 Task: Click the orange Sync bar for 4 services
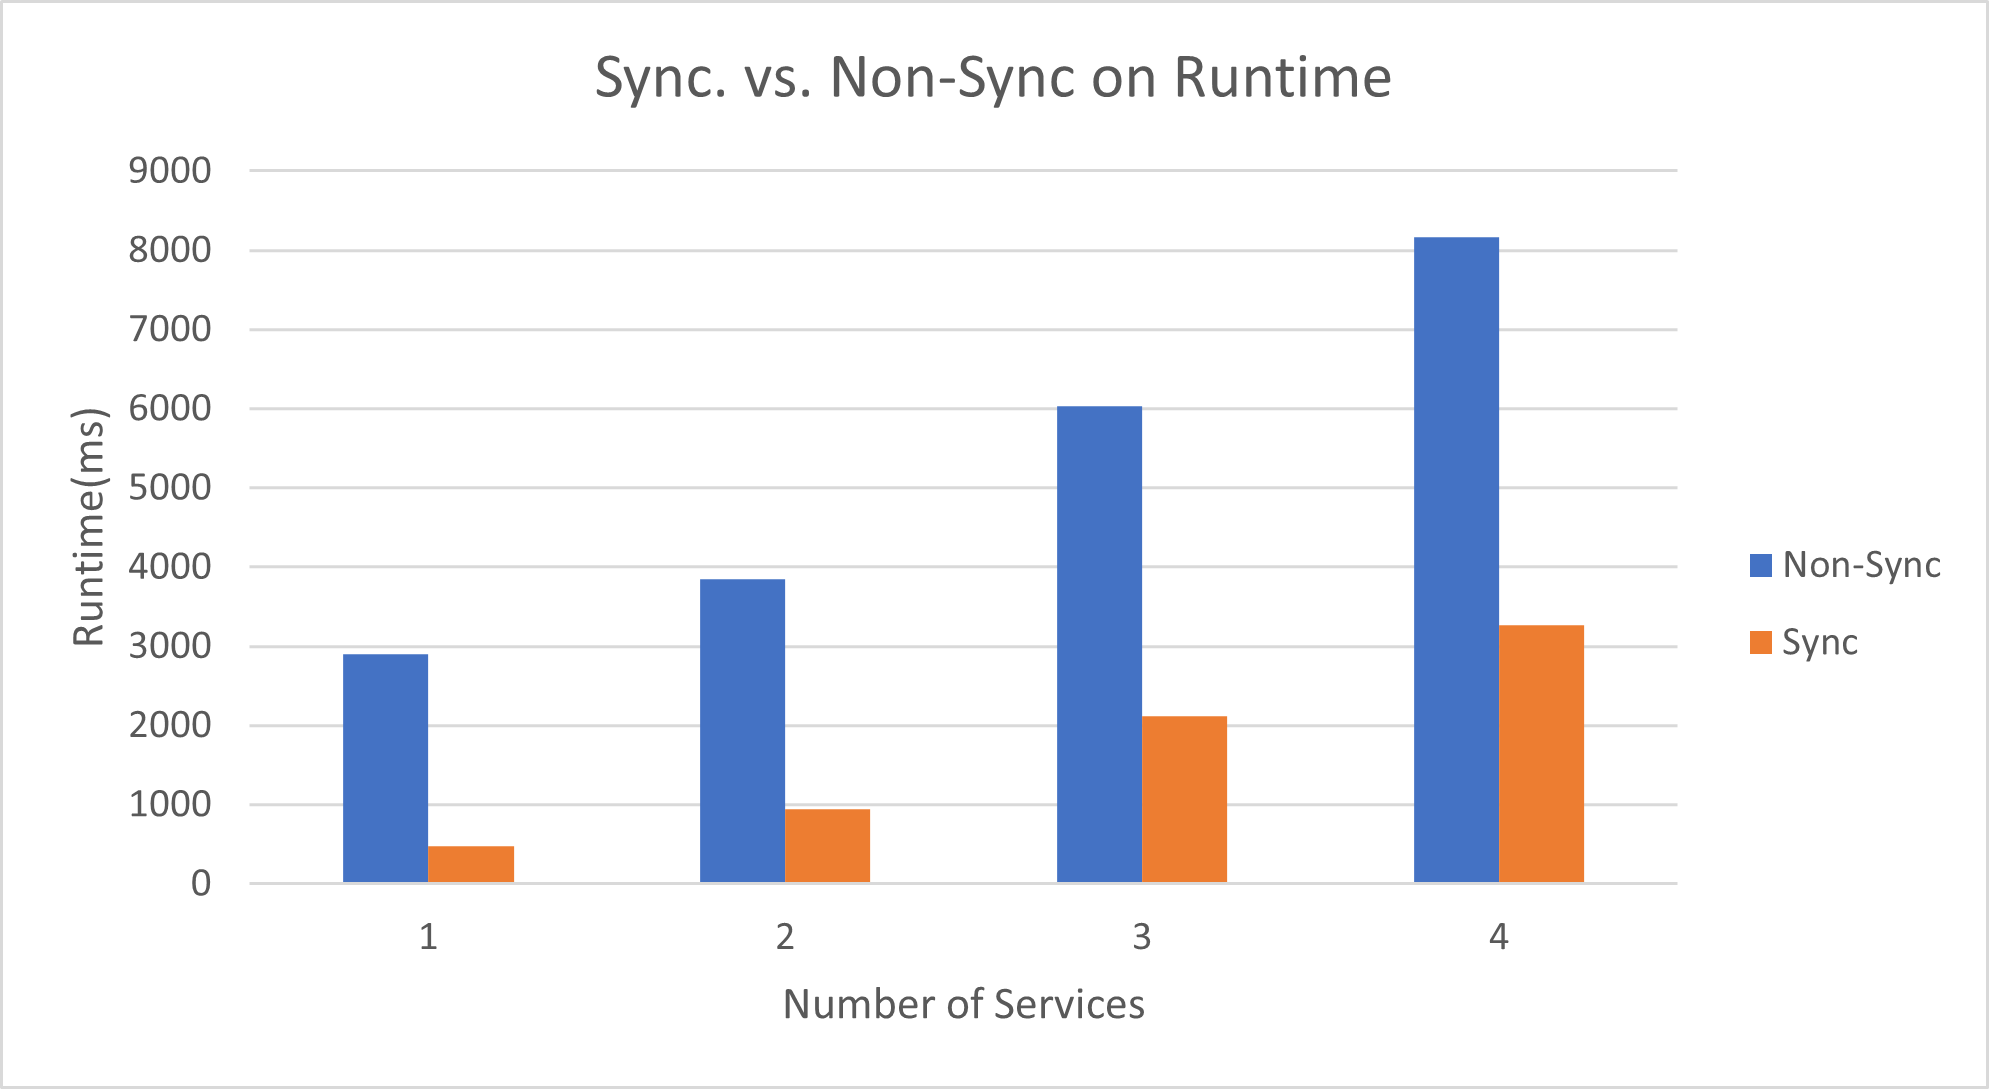[x=1541, y=754]
